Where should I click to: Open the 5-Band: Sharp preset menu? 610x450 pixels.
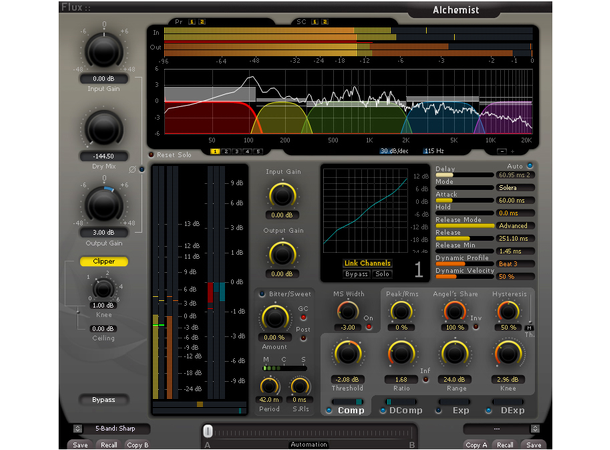(115, 429)
